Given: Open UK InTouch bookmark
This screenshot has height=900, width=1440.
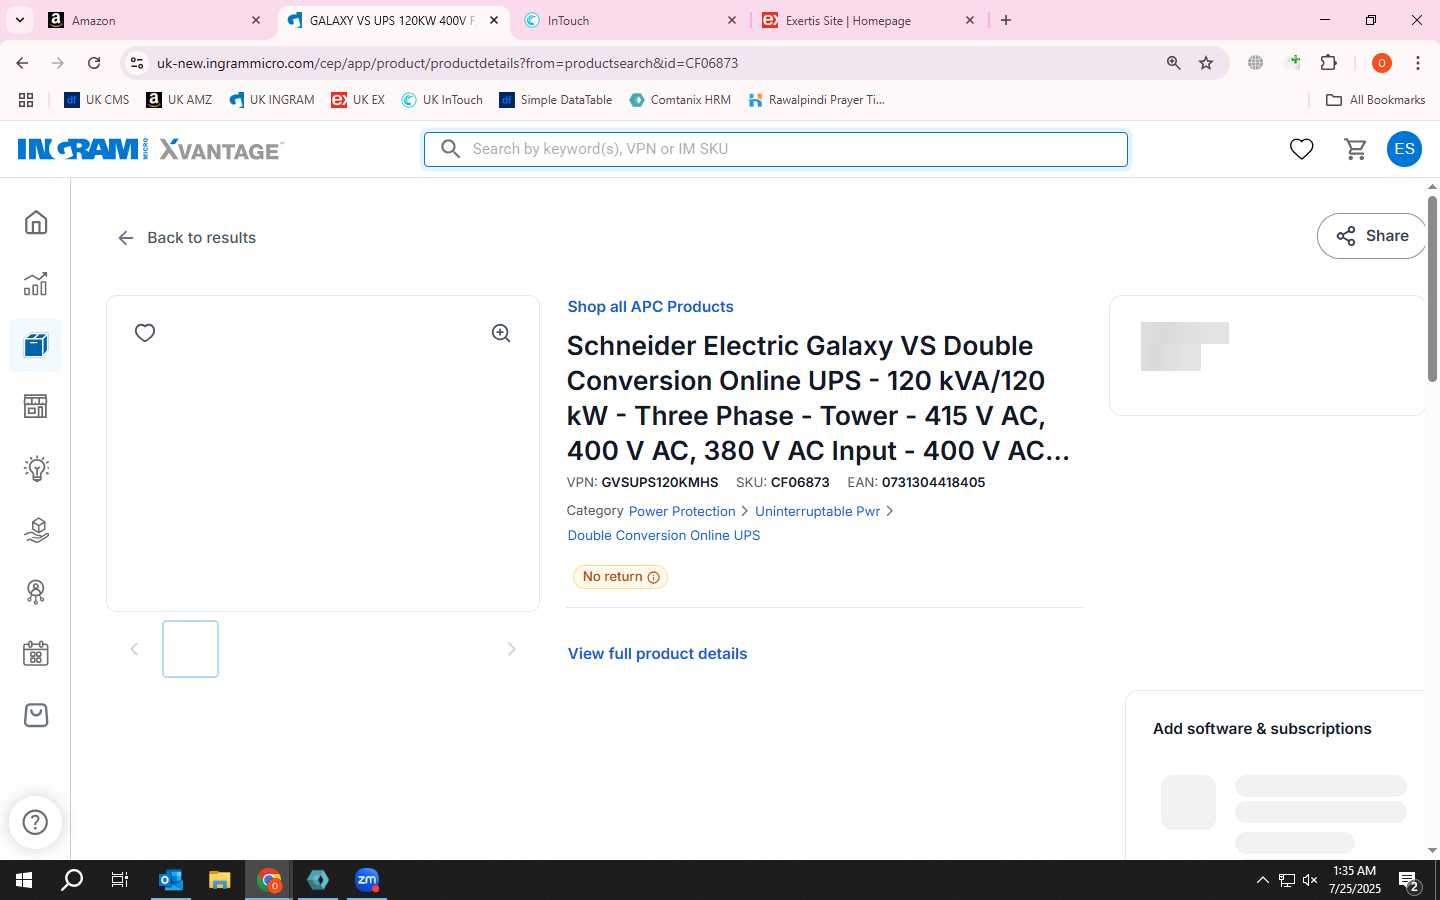Looking at the screenshot, I should 442,100.
